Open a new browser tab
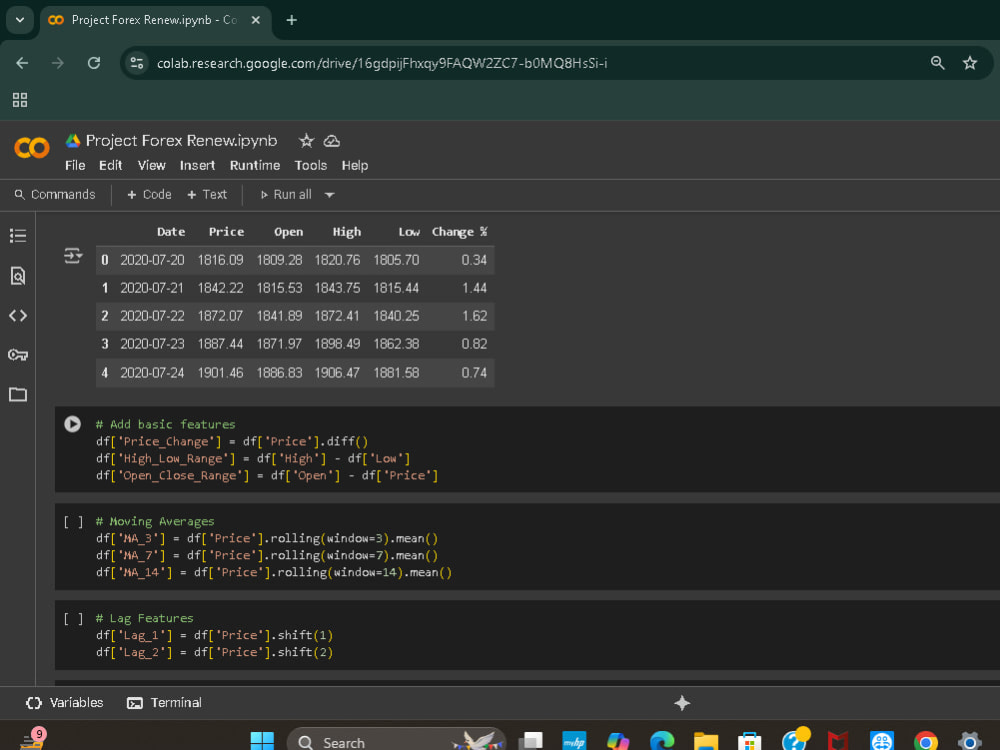 291,20
